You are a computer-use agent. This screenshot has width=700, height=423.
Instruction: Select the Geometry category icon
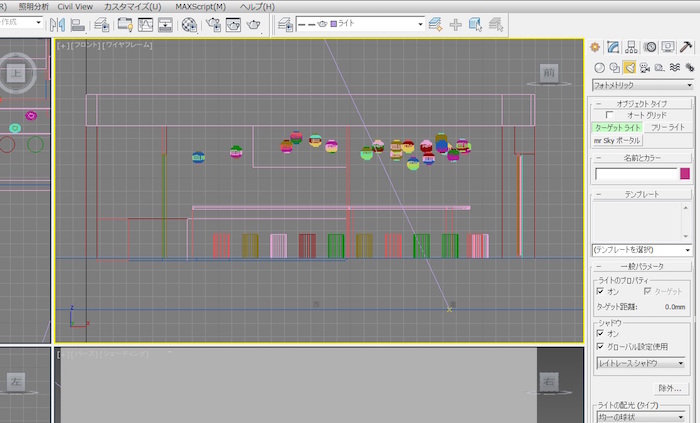coord(598,68)
